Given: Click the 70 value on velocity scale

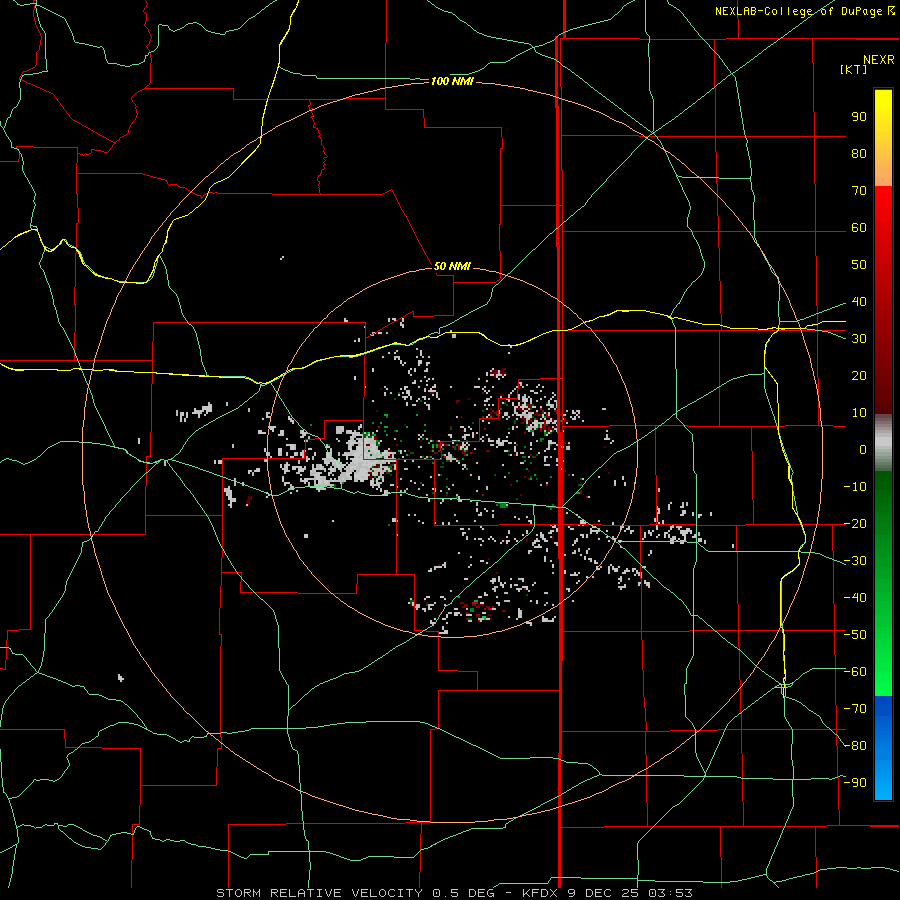Looking at the screenshot, I should (859, 191).
